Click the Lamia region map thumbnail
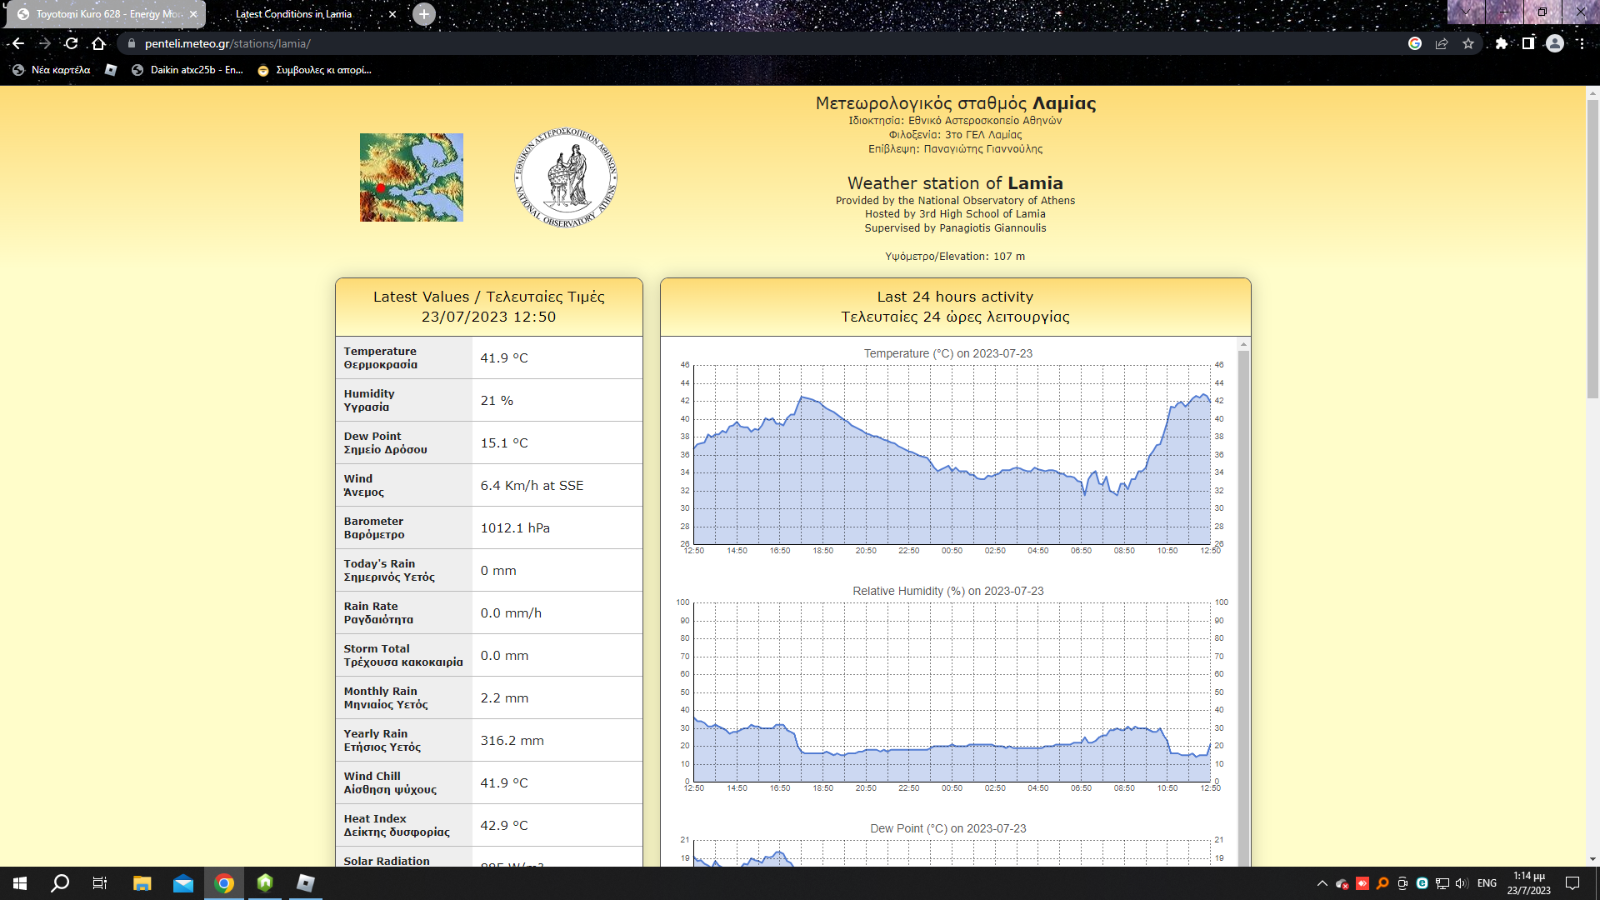1600x900 pixels. pyautogui.click(x=411, y=177)
